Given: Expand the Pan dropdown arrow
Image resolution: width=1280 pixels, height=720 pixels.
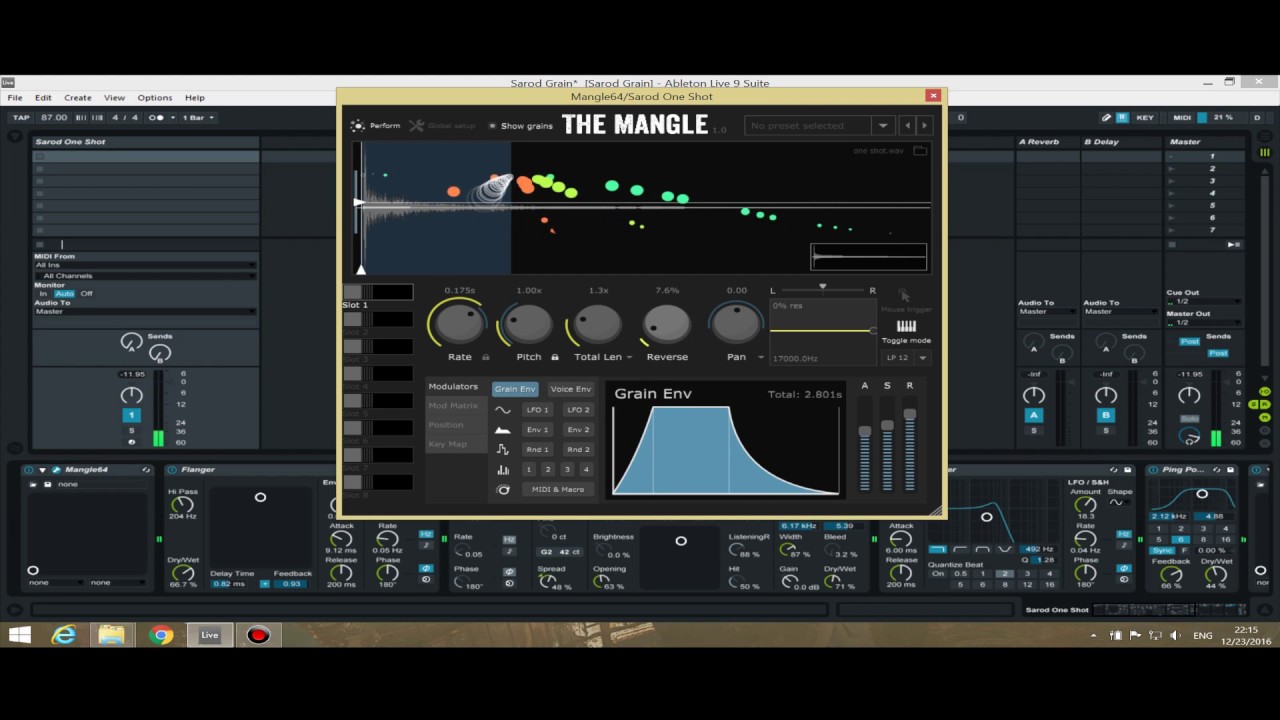Looking at the screenshot, I should tap(761, 357).
